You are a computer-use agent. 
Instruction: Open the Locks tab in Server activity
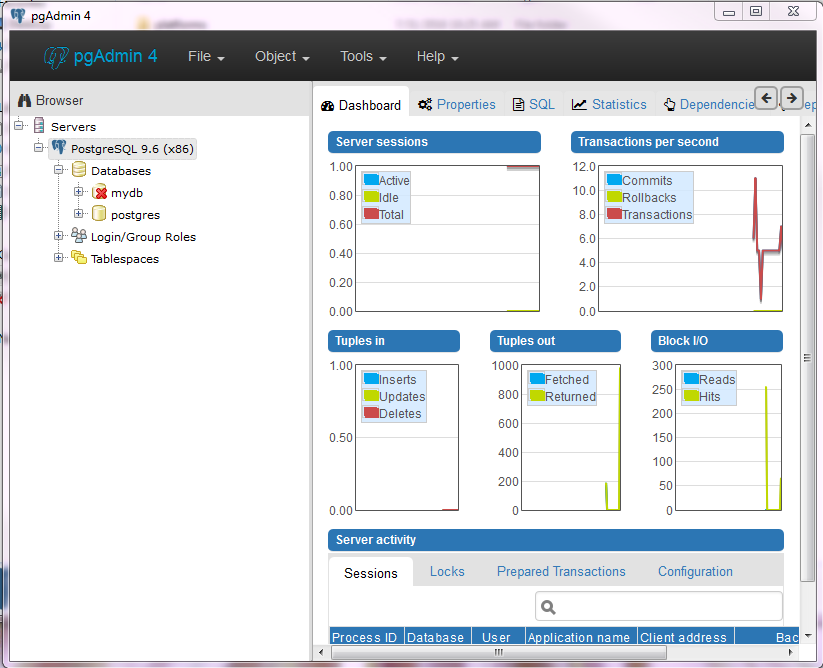tap(447, 571)
